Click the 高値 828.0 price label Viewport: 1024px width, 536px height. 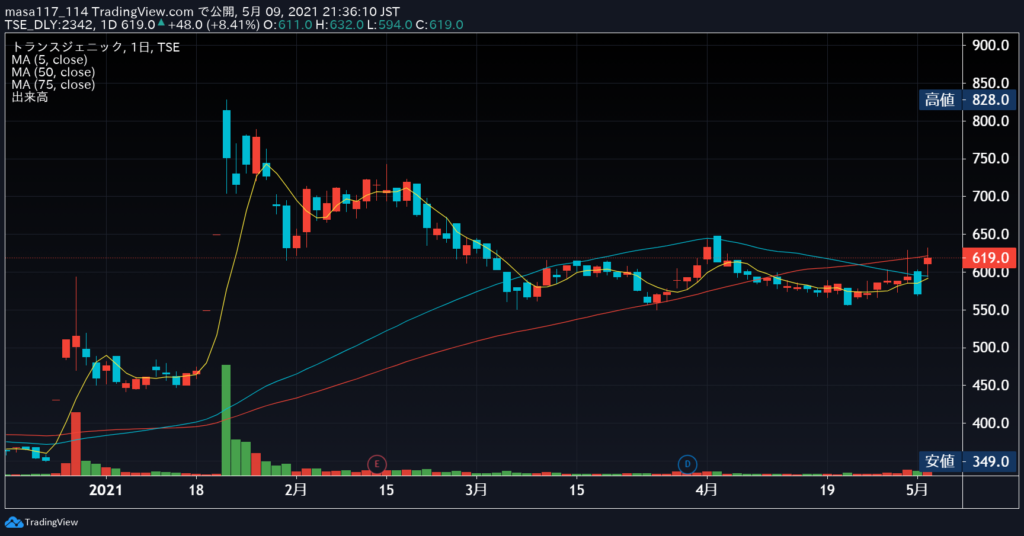[968, 100]
